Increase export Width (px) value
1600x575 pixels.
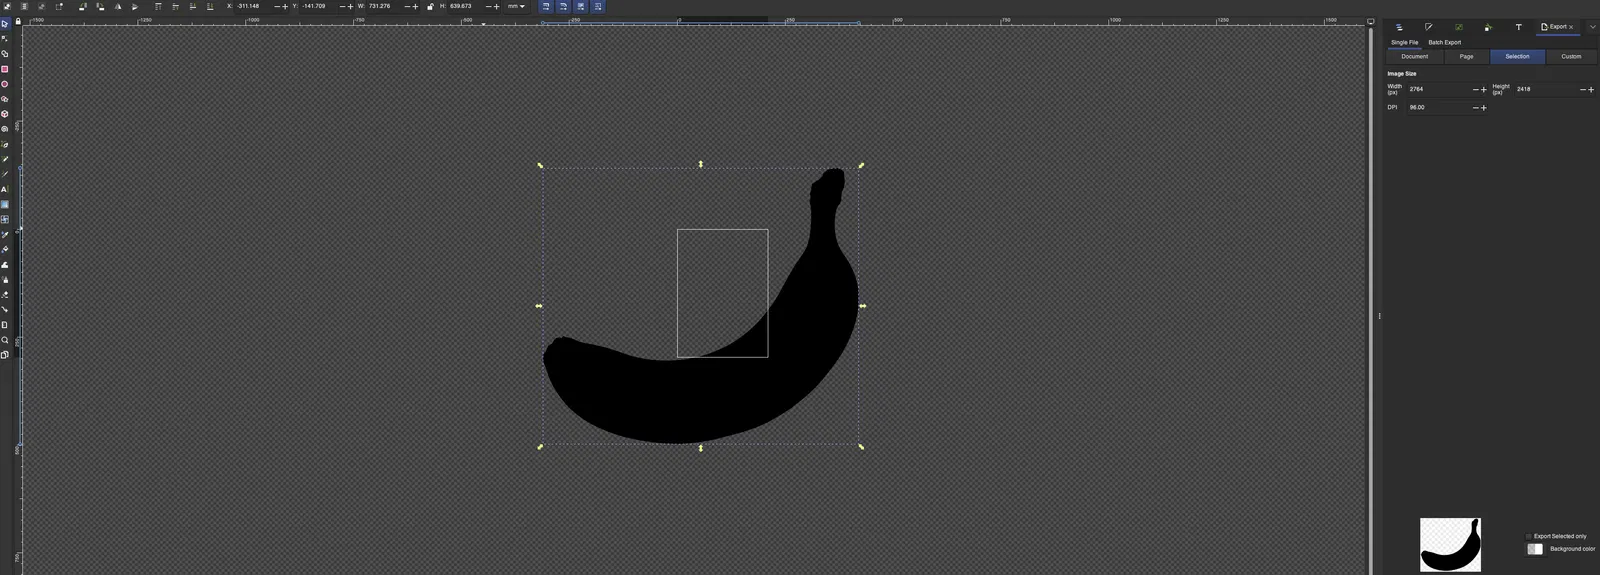point(1483,89)
